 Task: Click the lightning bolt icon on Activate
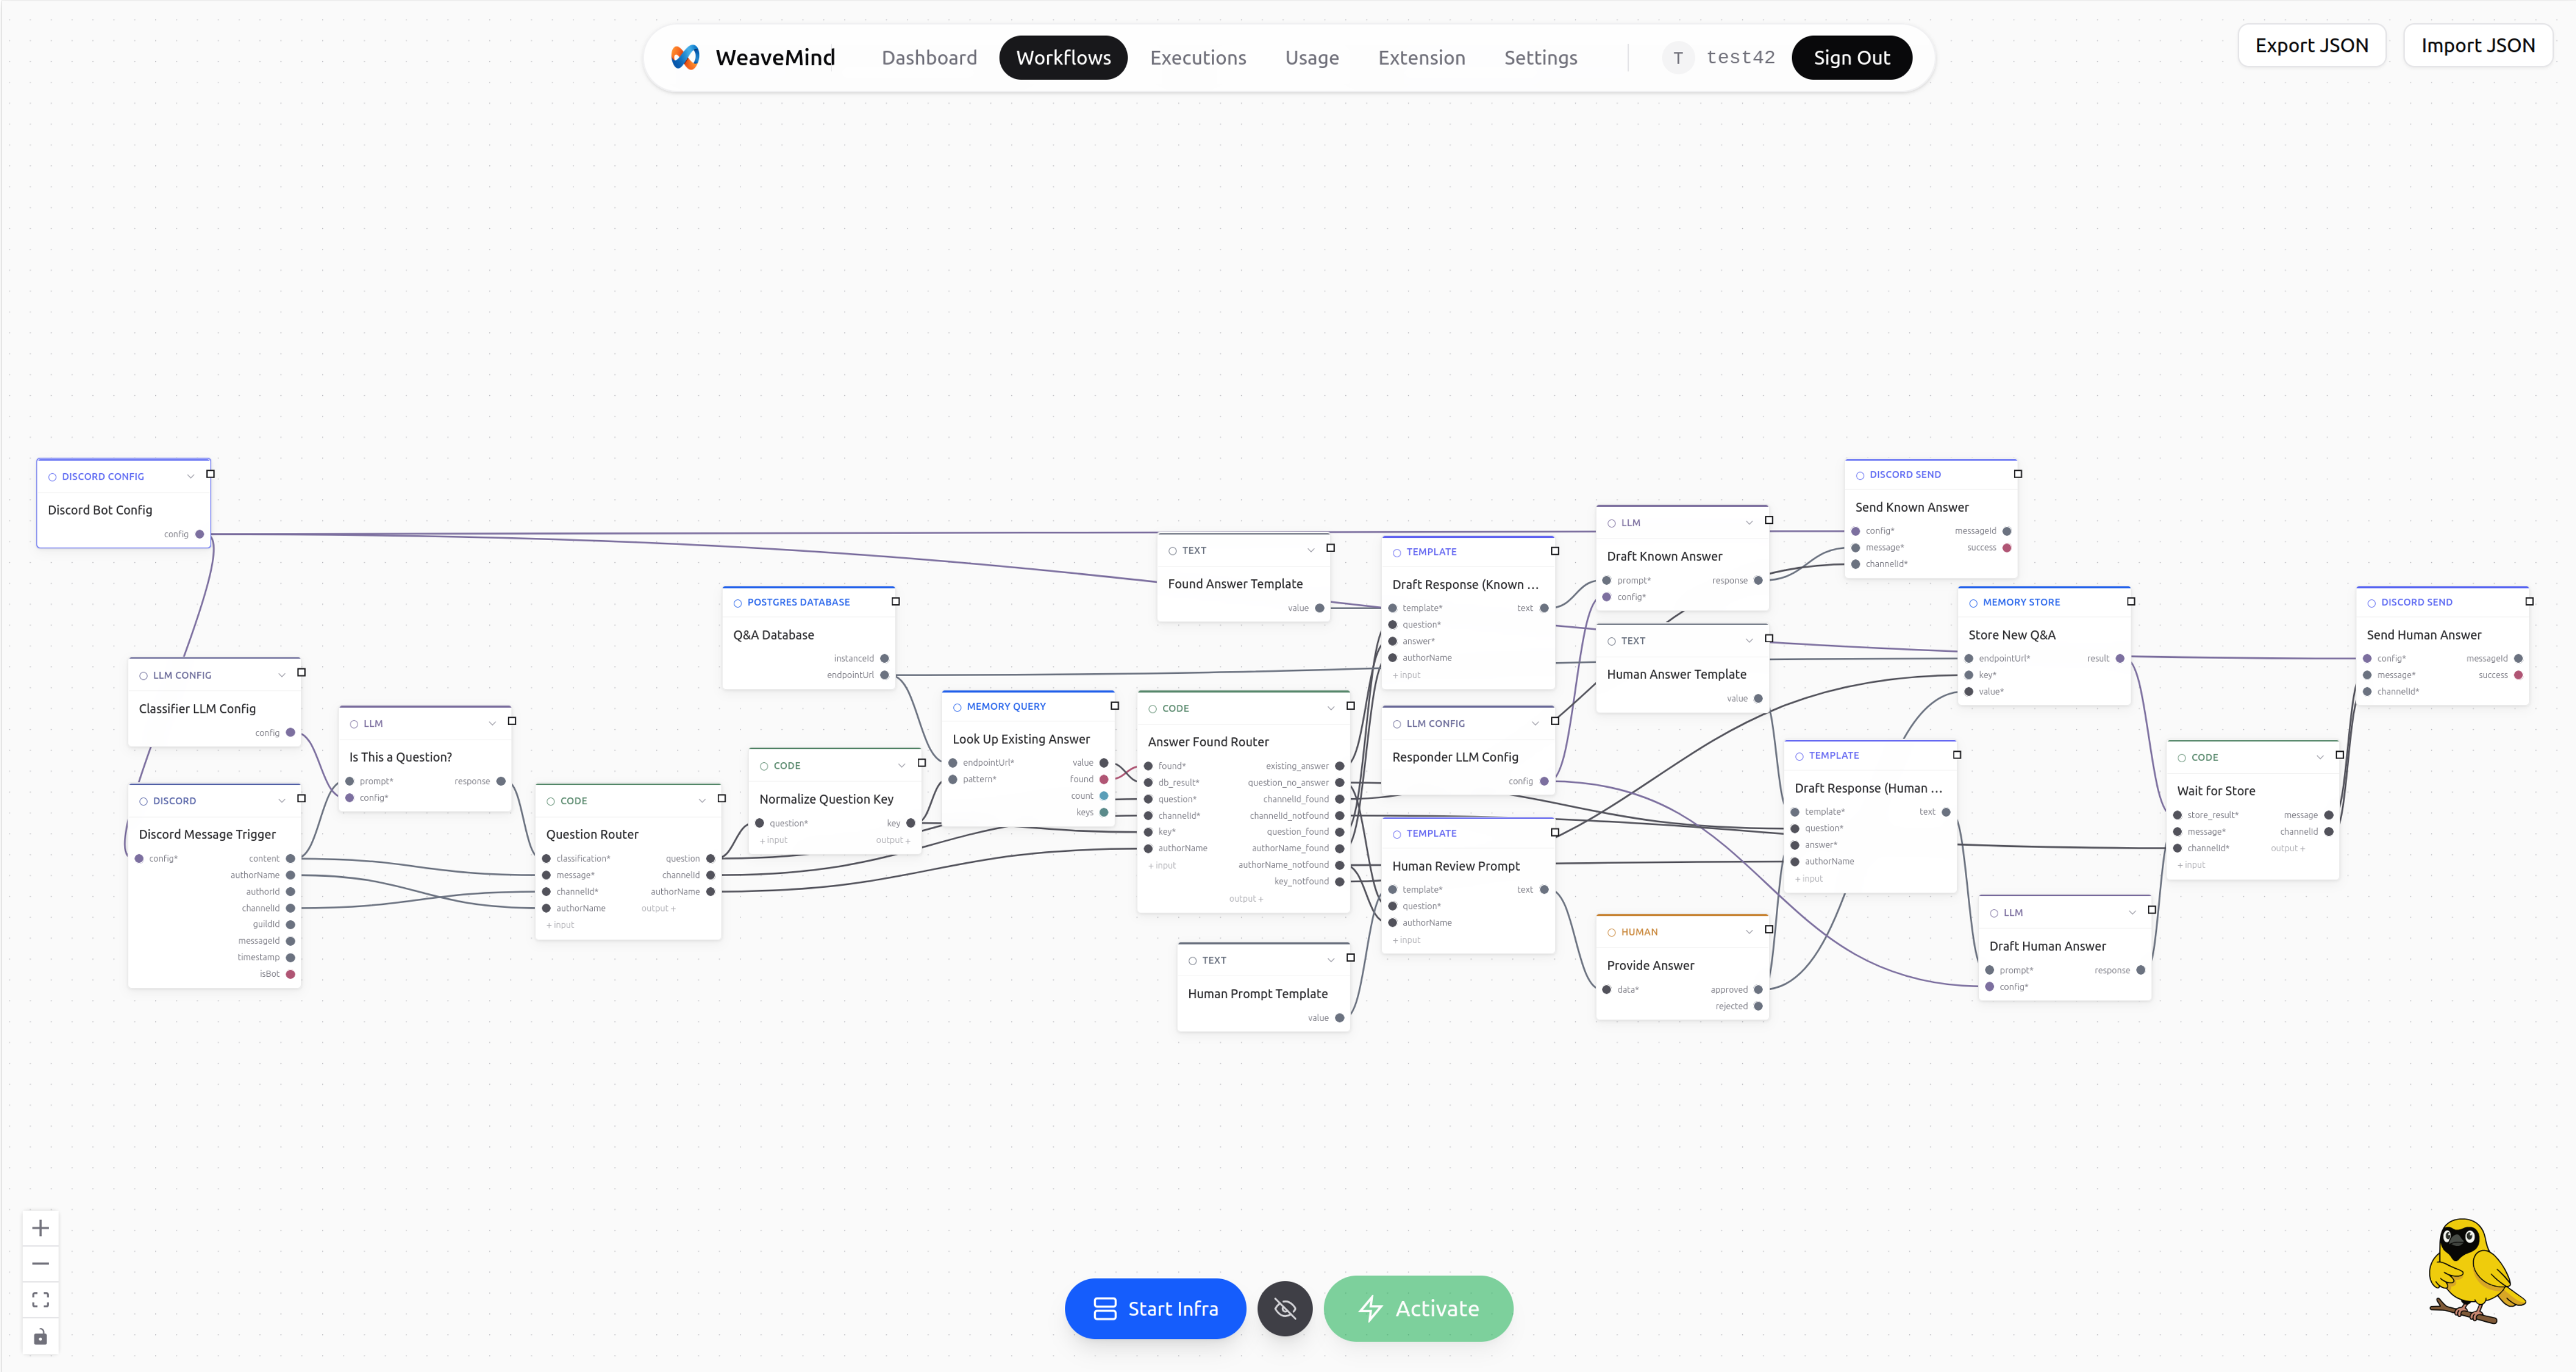pos(1370,1308)
